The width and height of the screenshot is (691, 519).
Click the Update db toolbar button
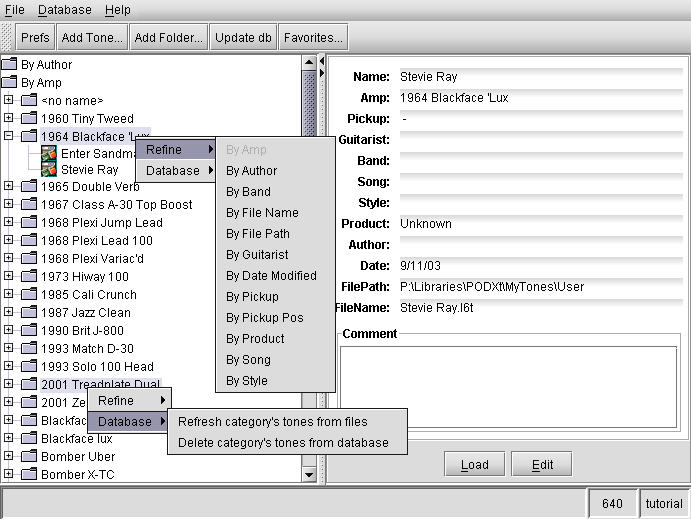coord(243,38)
